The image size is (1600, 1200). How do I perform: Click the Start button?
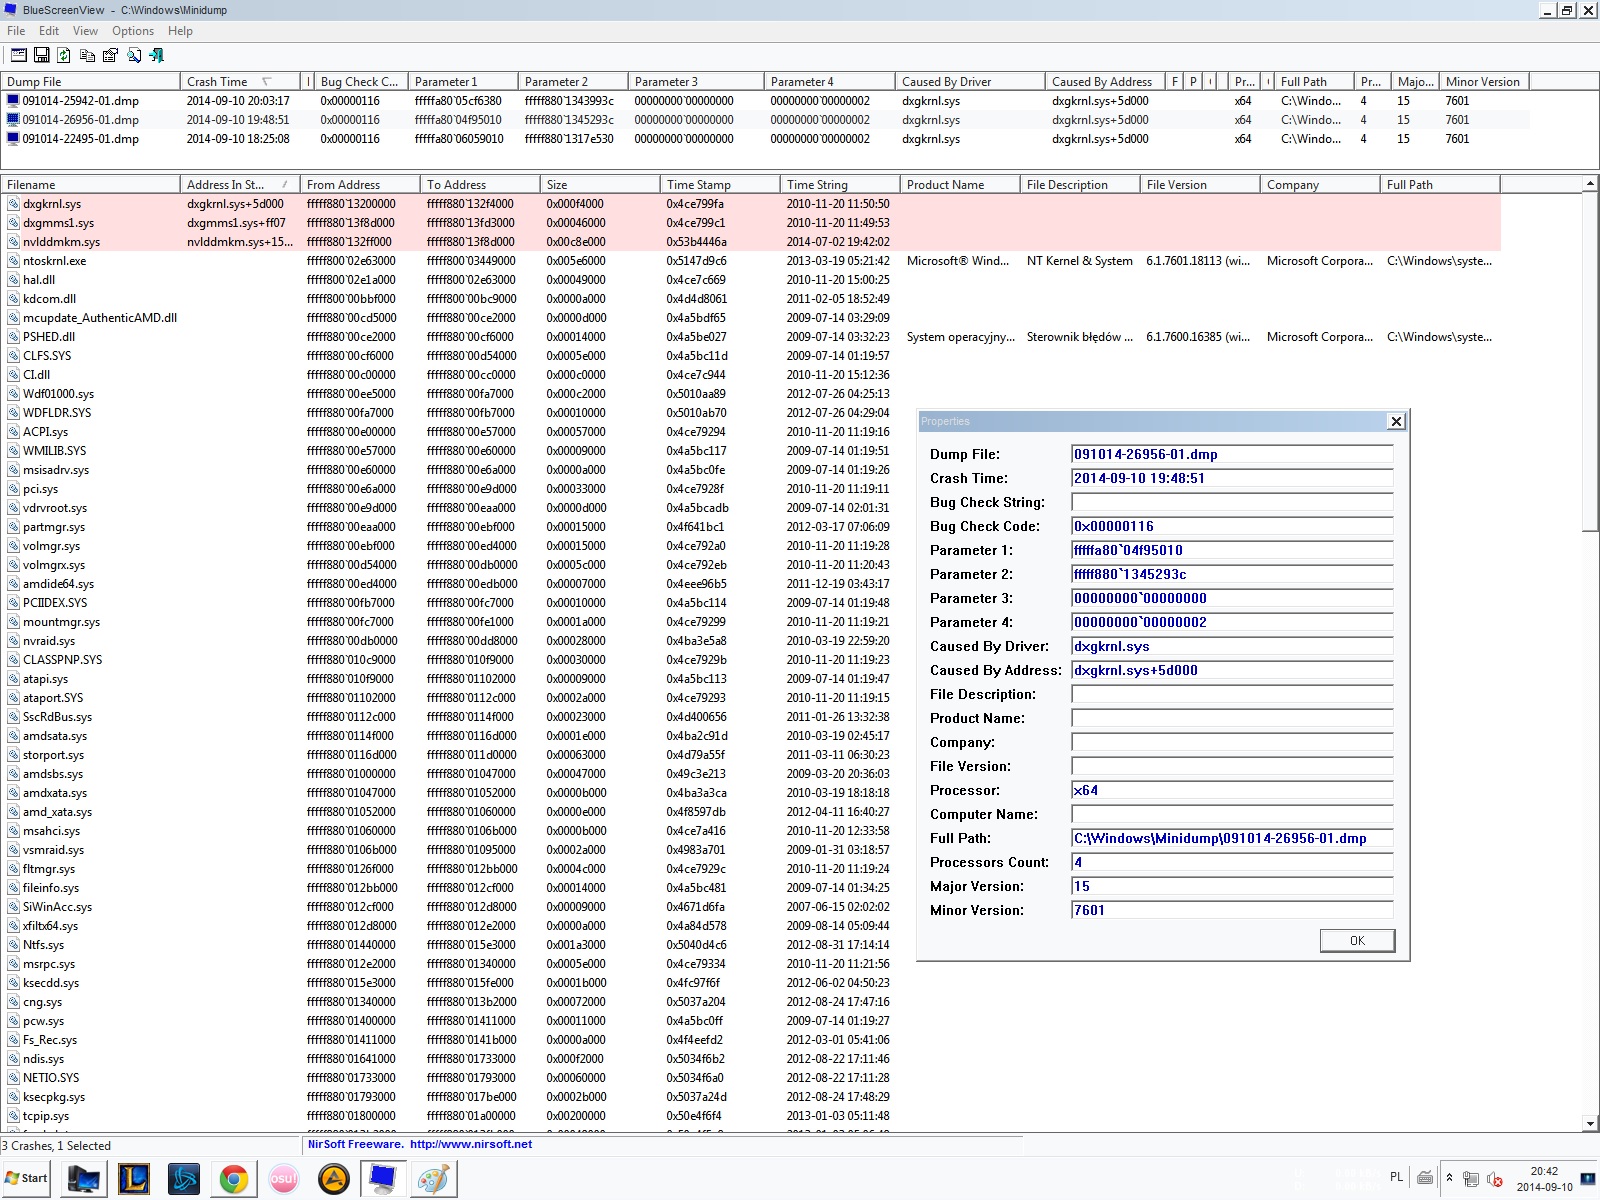(x=27, y=1178)
